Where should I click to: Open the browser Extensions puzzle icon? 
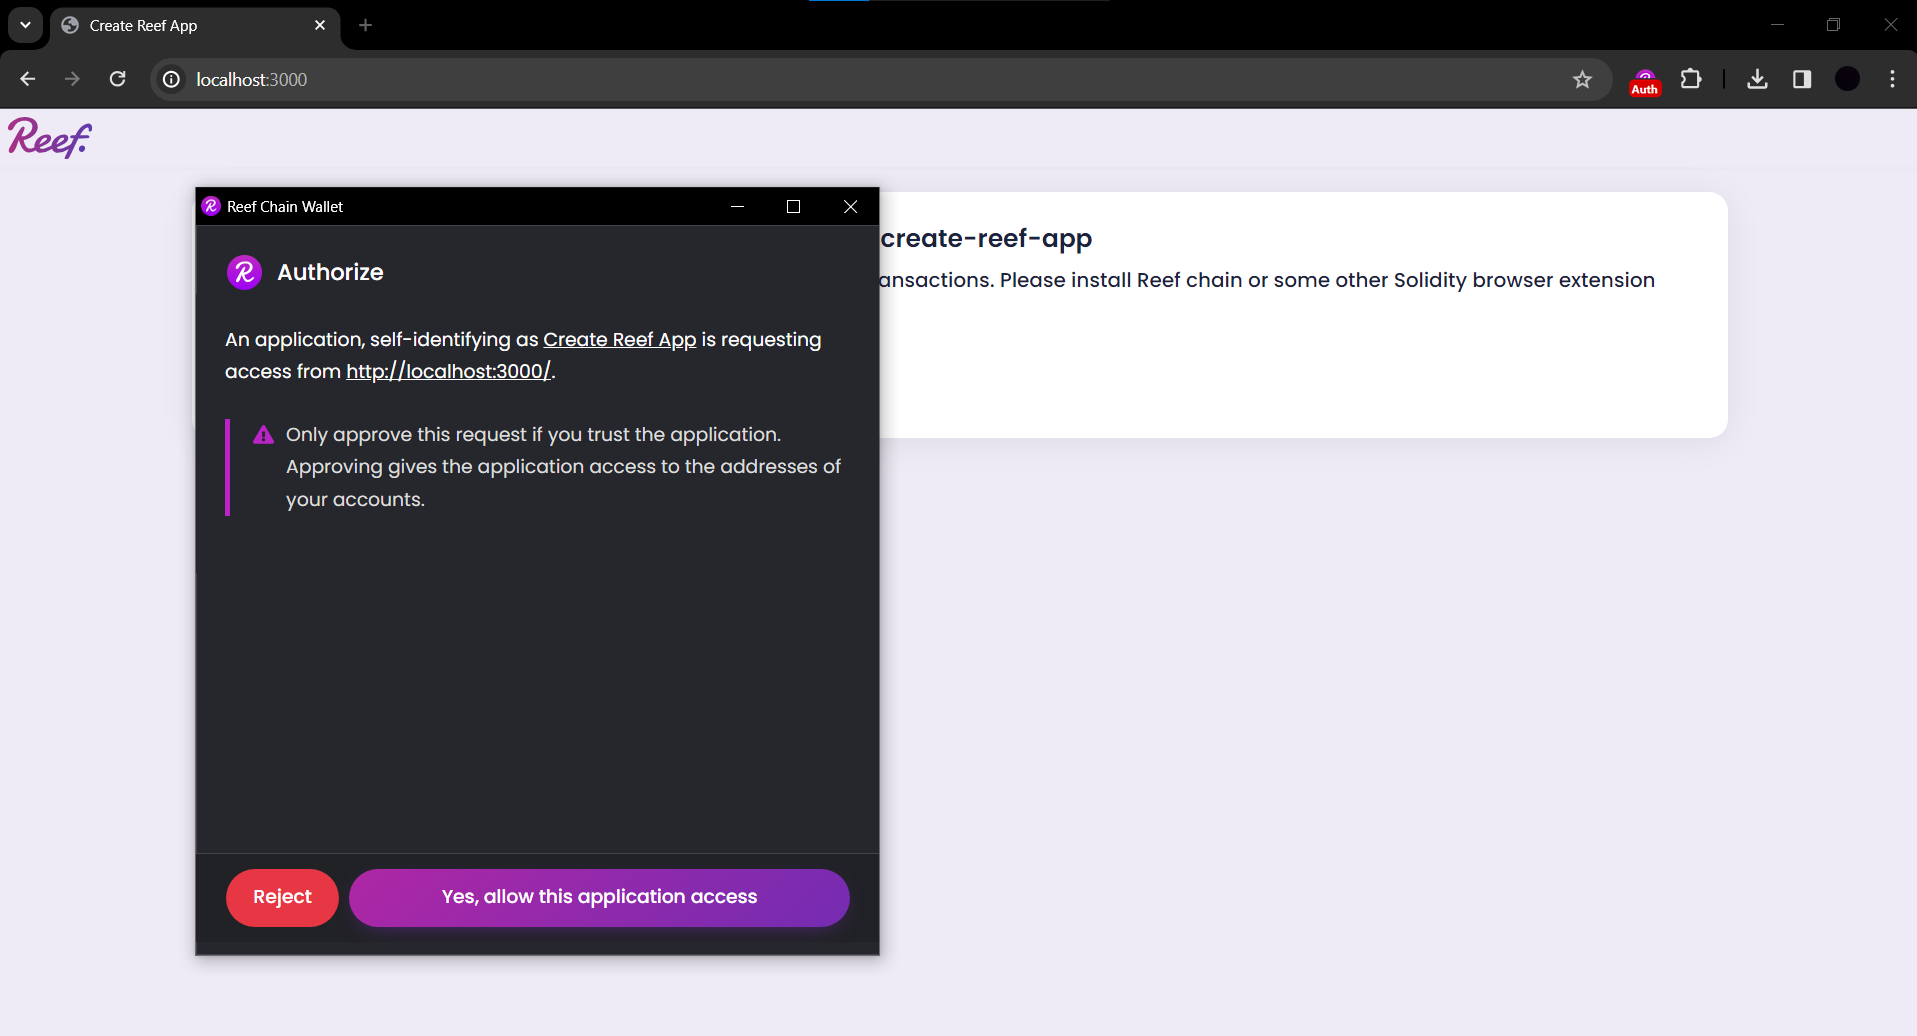coord(1691,79)
